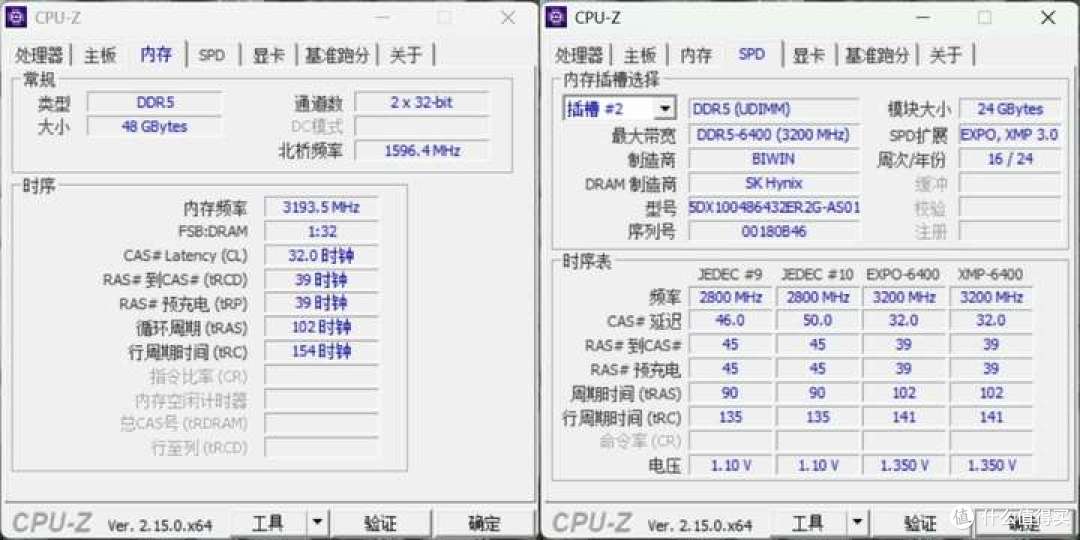Click the DDR5-6400 (3200 MHz) bandwidth field
This screenshot has height=540, width=1080.
click(x=774, y=134)
